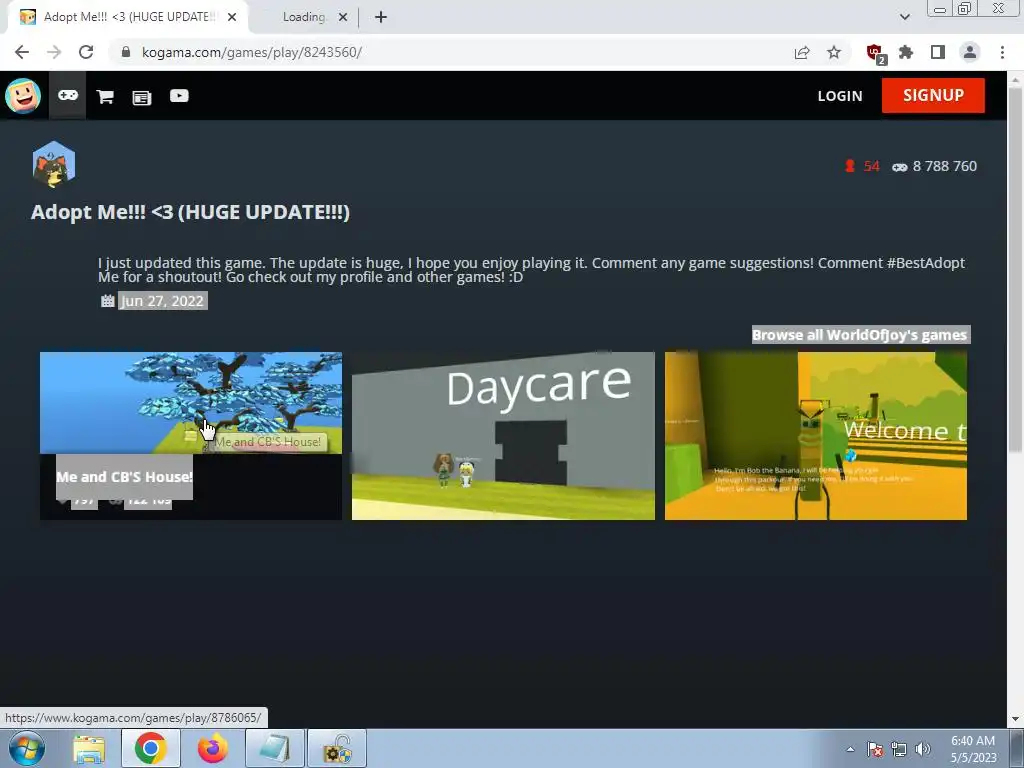Screen dimensions: 1024x768
Task: Click the scrollbar down arrow
Action: point(1015,719)
